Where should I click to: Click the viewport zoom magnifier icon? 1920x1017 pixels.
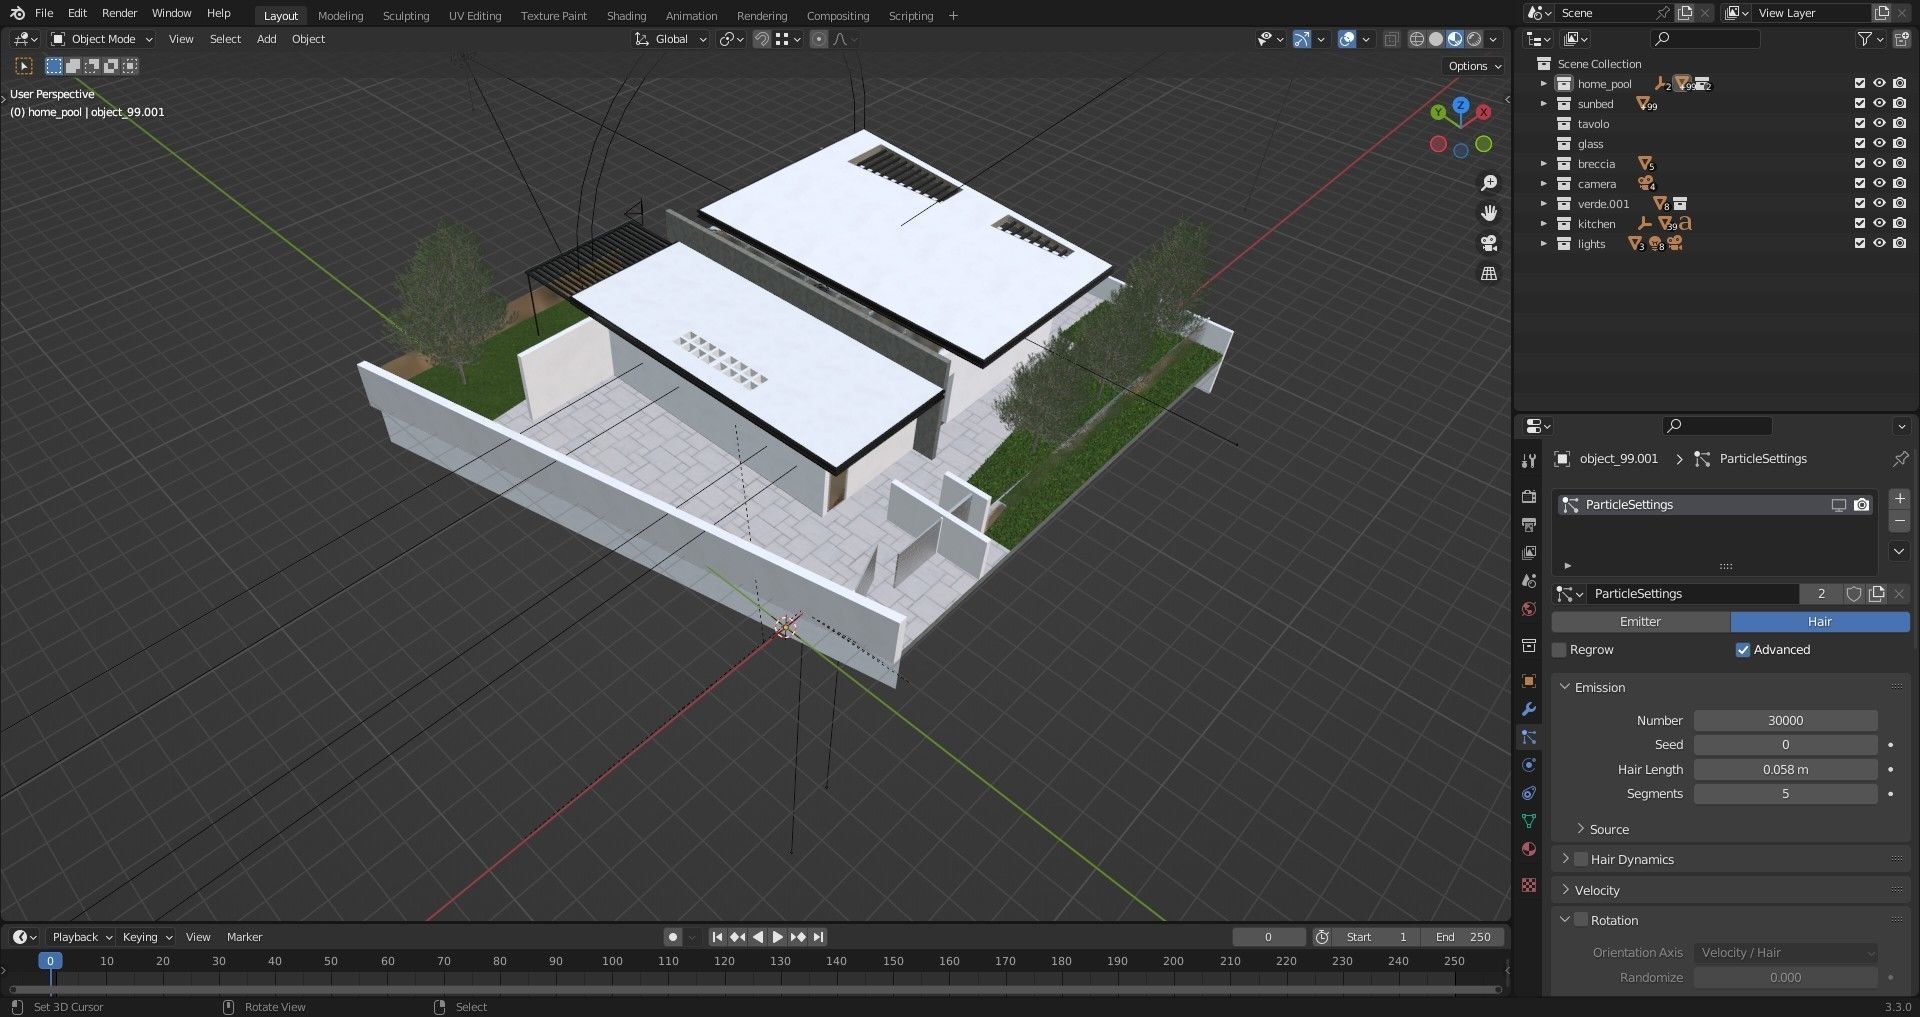click(x=1489, y=183)
